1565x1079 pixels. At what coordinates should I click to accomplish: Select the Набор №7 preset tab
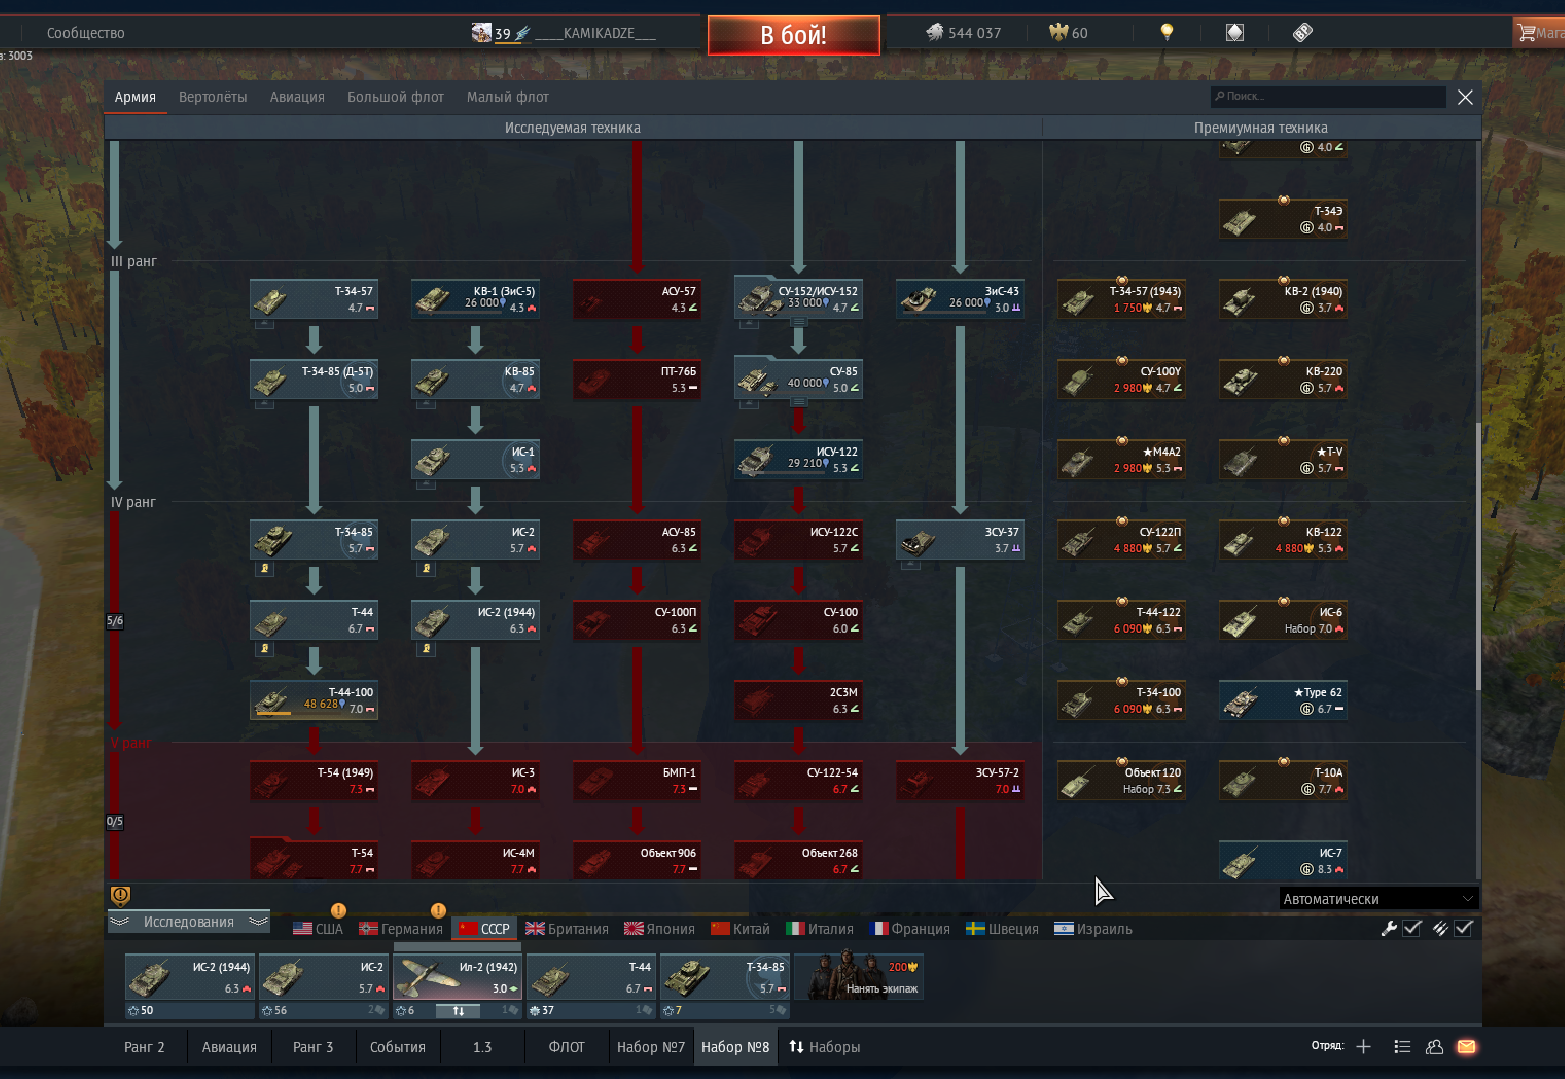tap(651, 1047)
